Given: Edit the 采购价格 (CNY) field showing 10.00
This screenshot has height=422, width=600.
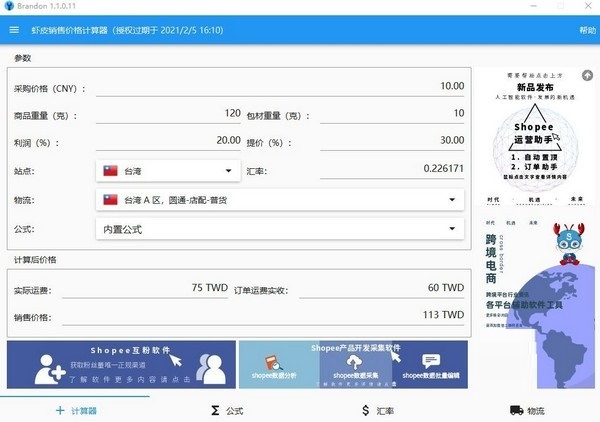Looking at the screenshot, I should (x=280, y=86).
